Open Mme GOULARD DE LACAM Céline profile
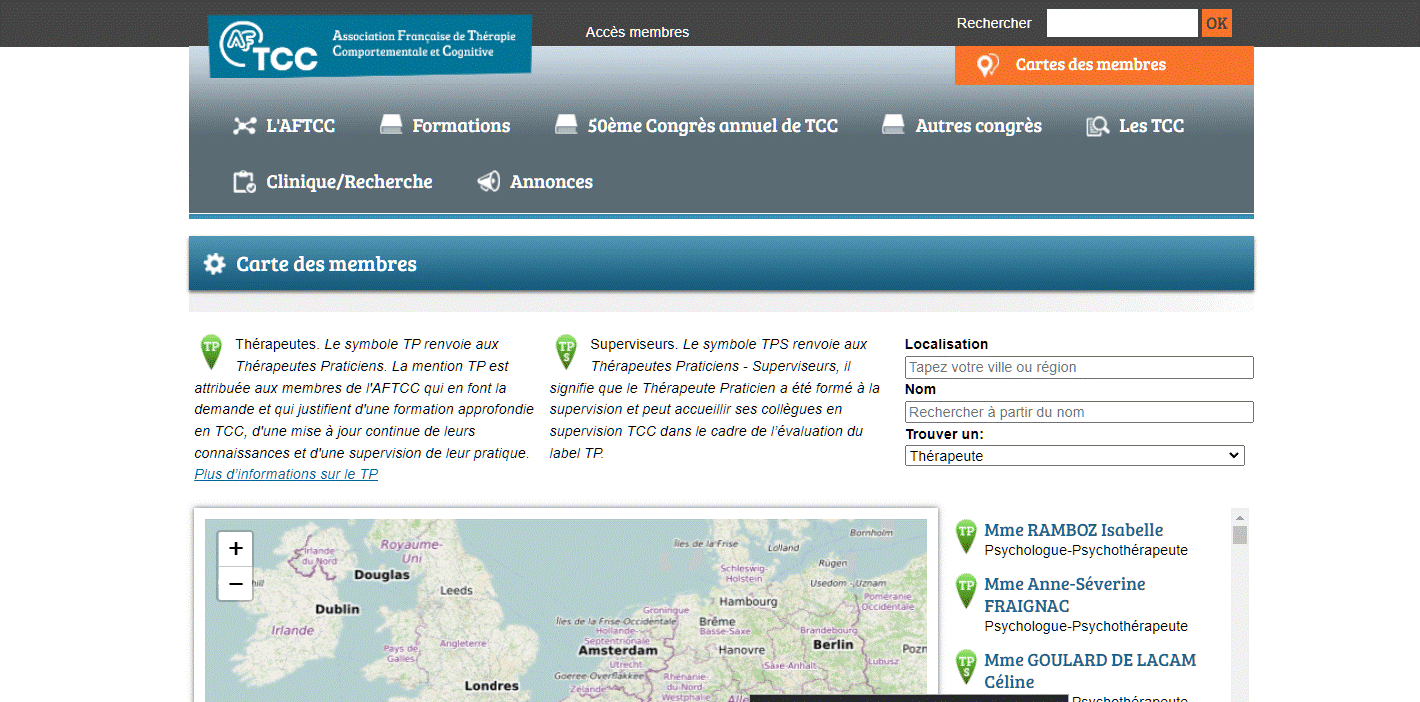Image resolution: width=1420 pixels, height=702 pixels. (1090, 671)
